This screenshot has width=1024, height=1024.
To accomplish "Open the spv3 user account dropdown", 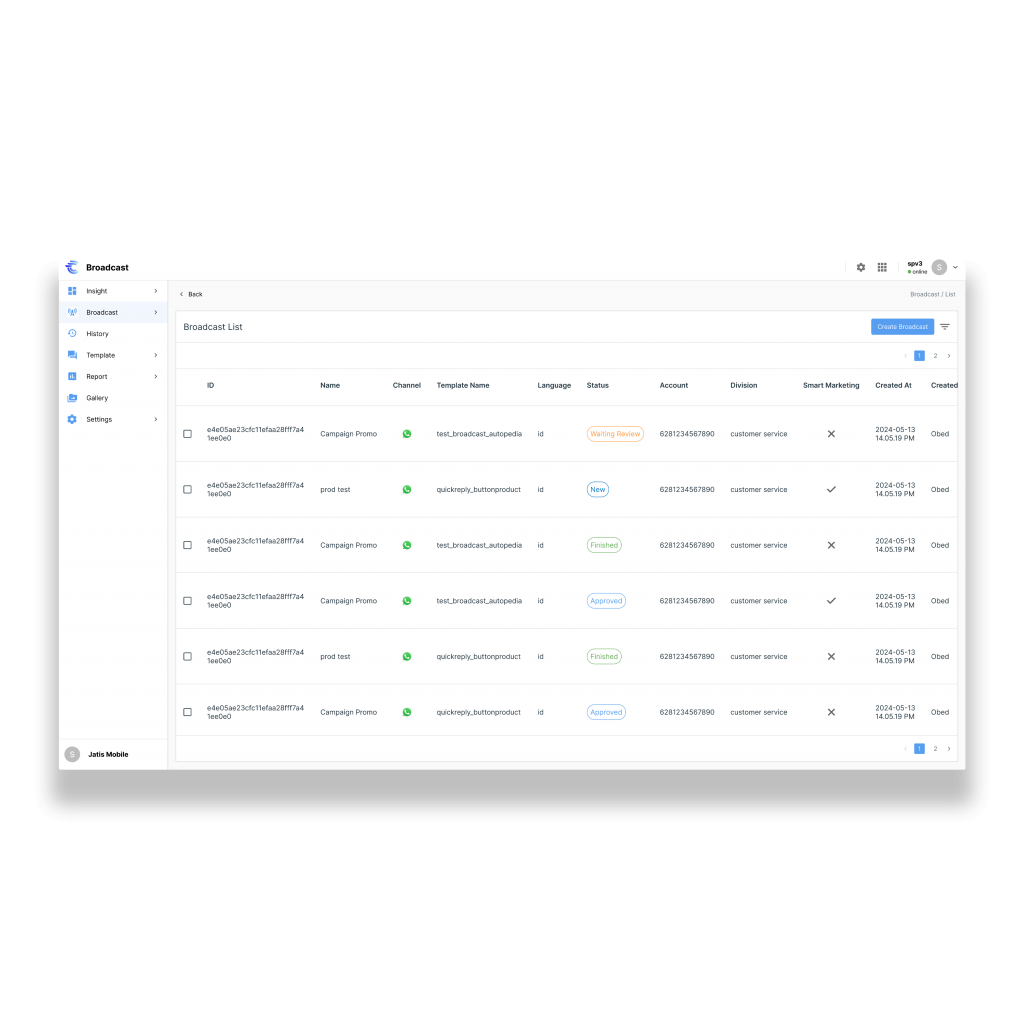I will click(955, 268).
